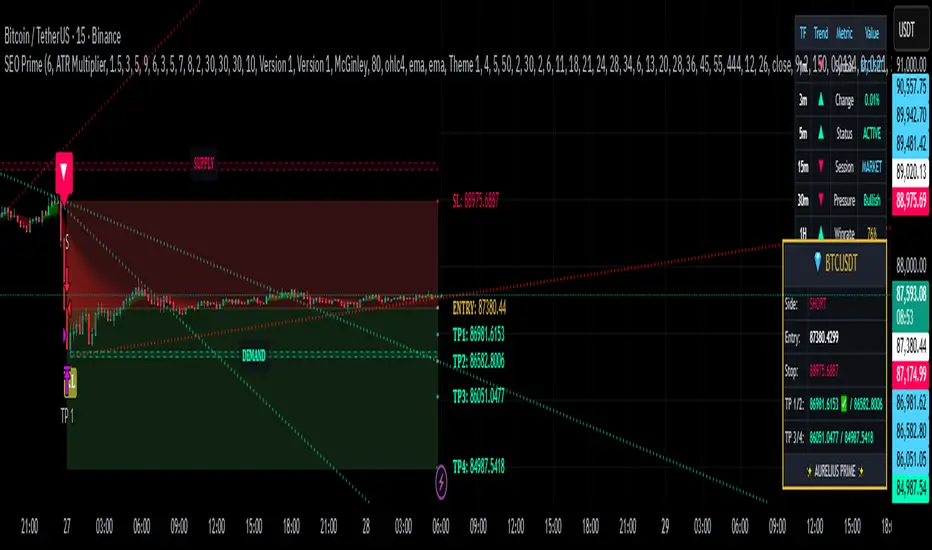Screen dimensions: 932x550
Task: Click the TP3: 86051.0477 label
Action: click(x=478, y=397)
